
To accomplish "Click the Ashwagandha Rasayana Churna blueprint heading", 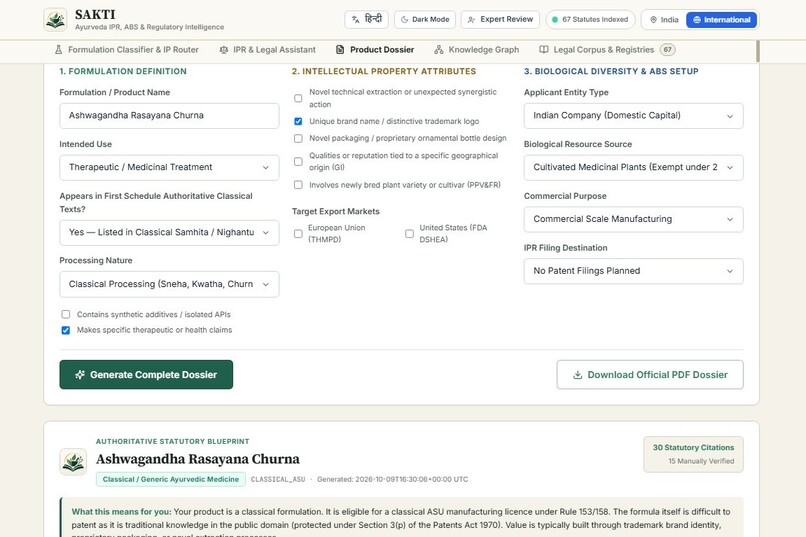I will [198, 459].
